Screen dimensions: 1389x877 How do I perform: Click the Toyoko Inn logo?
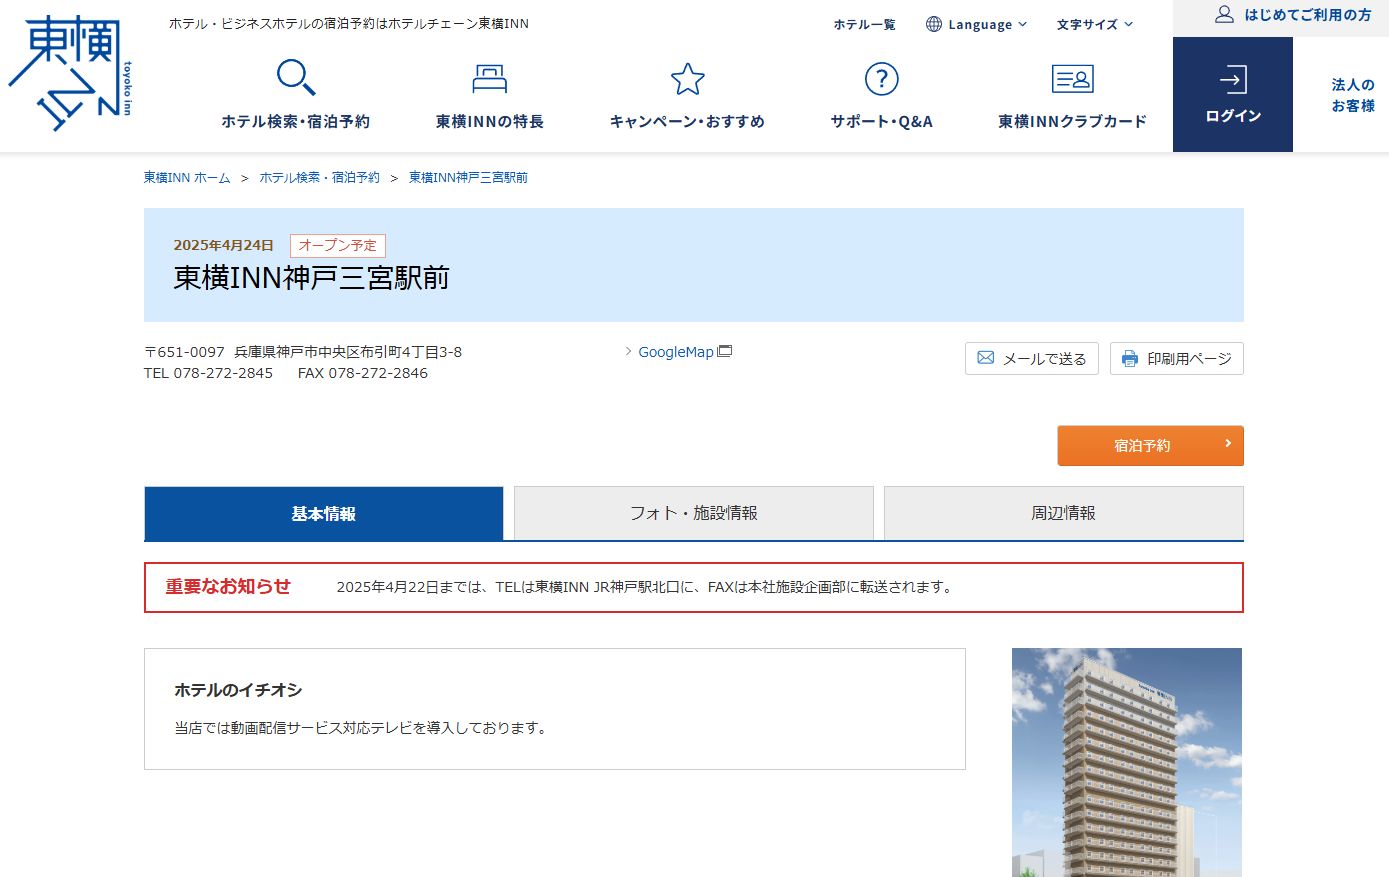[x=71, y=73]
